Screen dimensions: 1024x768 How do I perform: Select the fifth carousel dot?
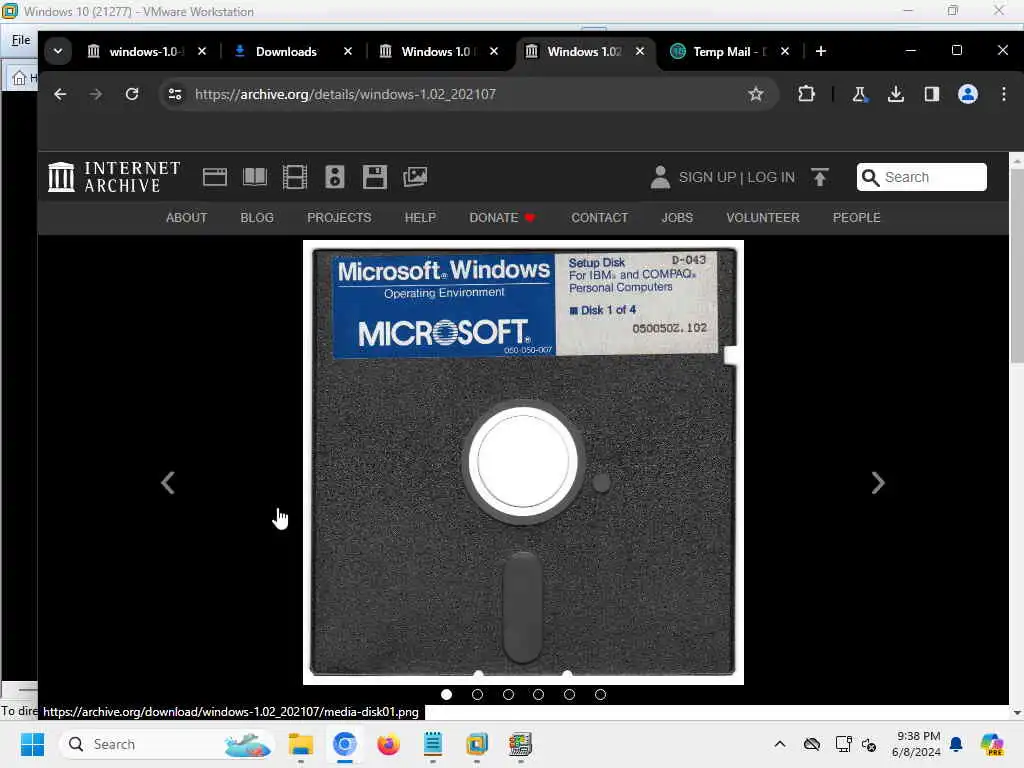(x=569, y=695)
